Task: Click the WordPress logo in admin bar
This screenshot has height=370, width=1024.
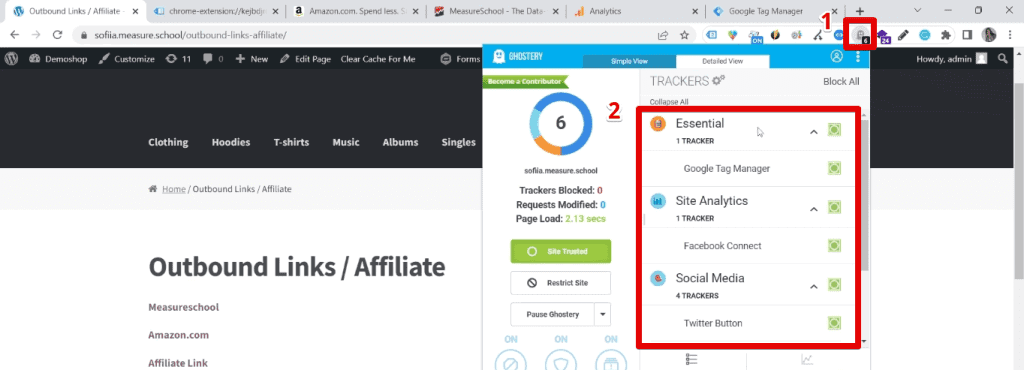Action: point(11,59)
